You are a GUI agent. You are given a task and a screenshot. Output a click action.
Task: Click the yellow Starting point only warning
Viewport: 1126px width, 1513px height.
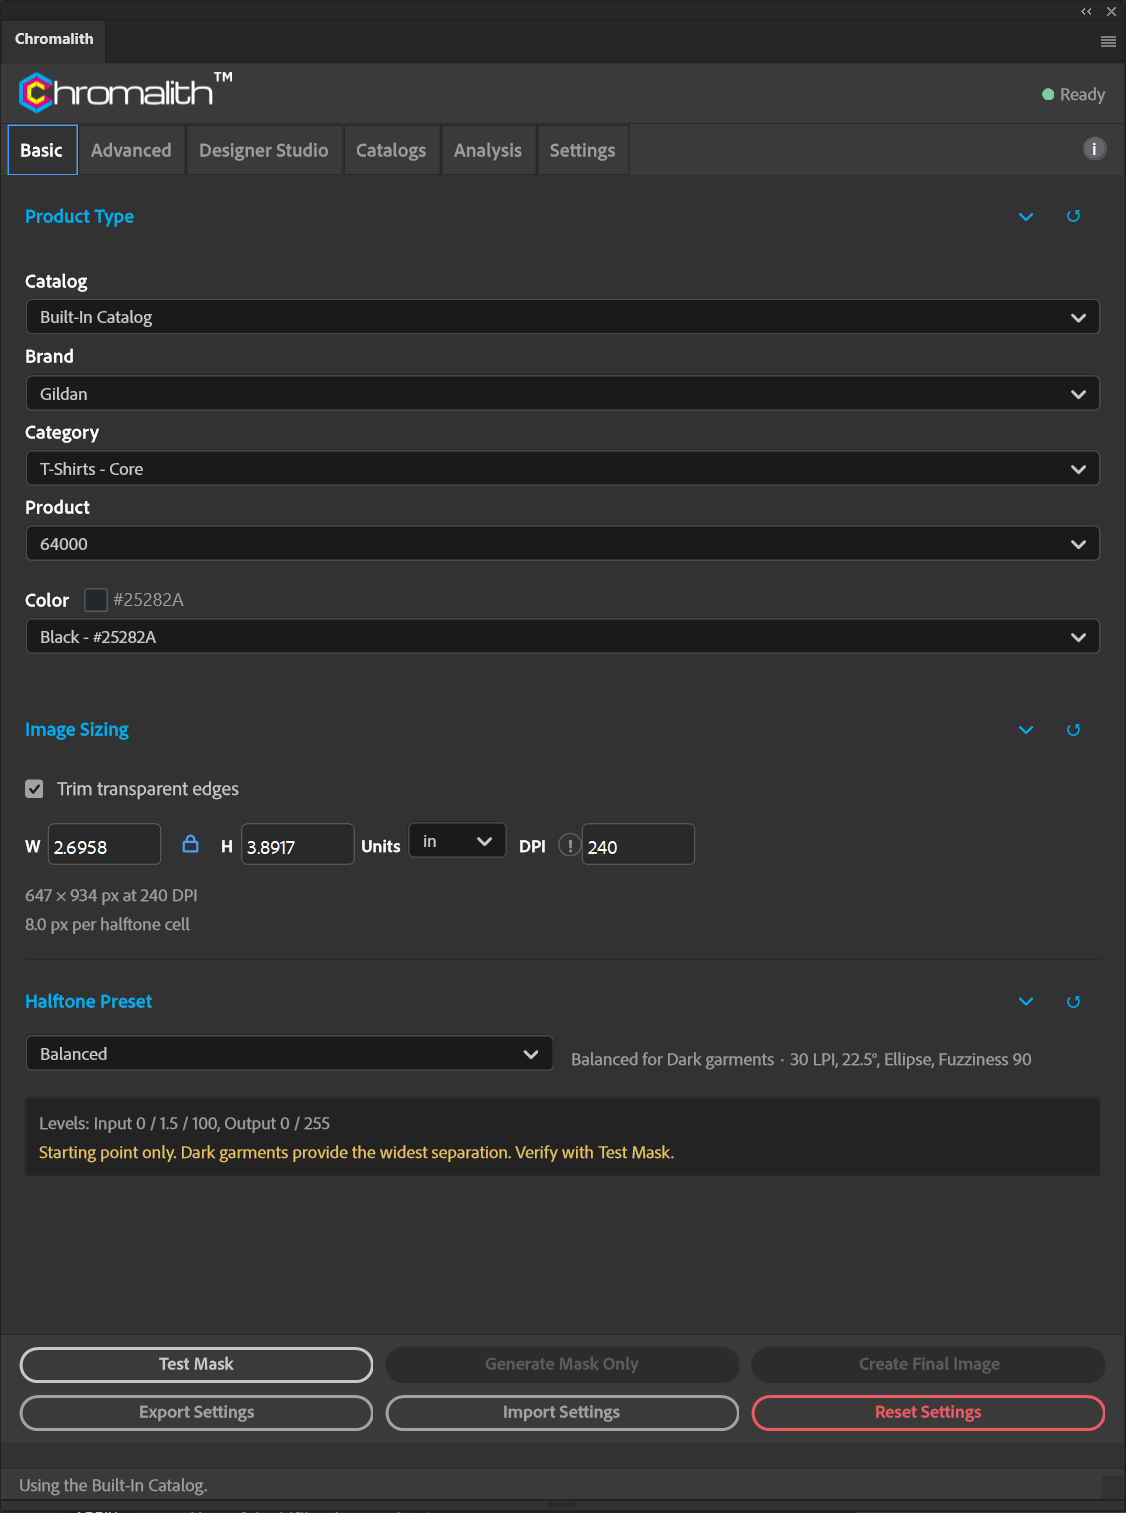(357, 1153)
